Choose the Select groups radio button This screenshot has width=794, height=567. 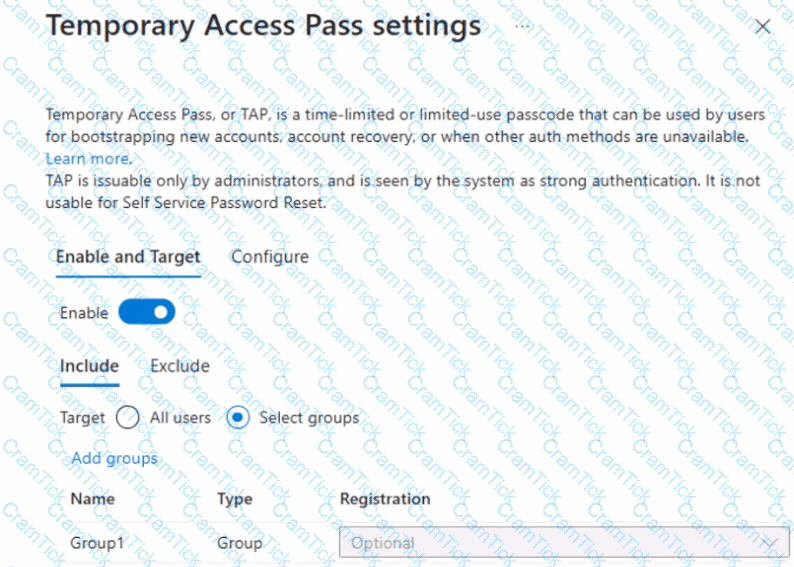pyautogui.click(x=238, y=418)
